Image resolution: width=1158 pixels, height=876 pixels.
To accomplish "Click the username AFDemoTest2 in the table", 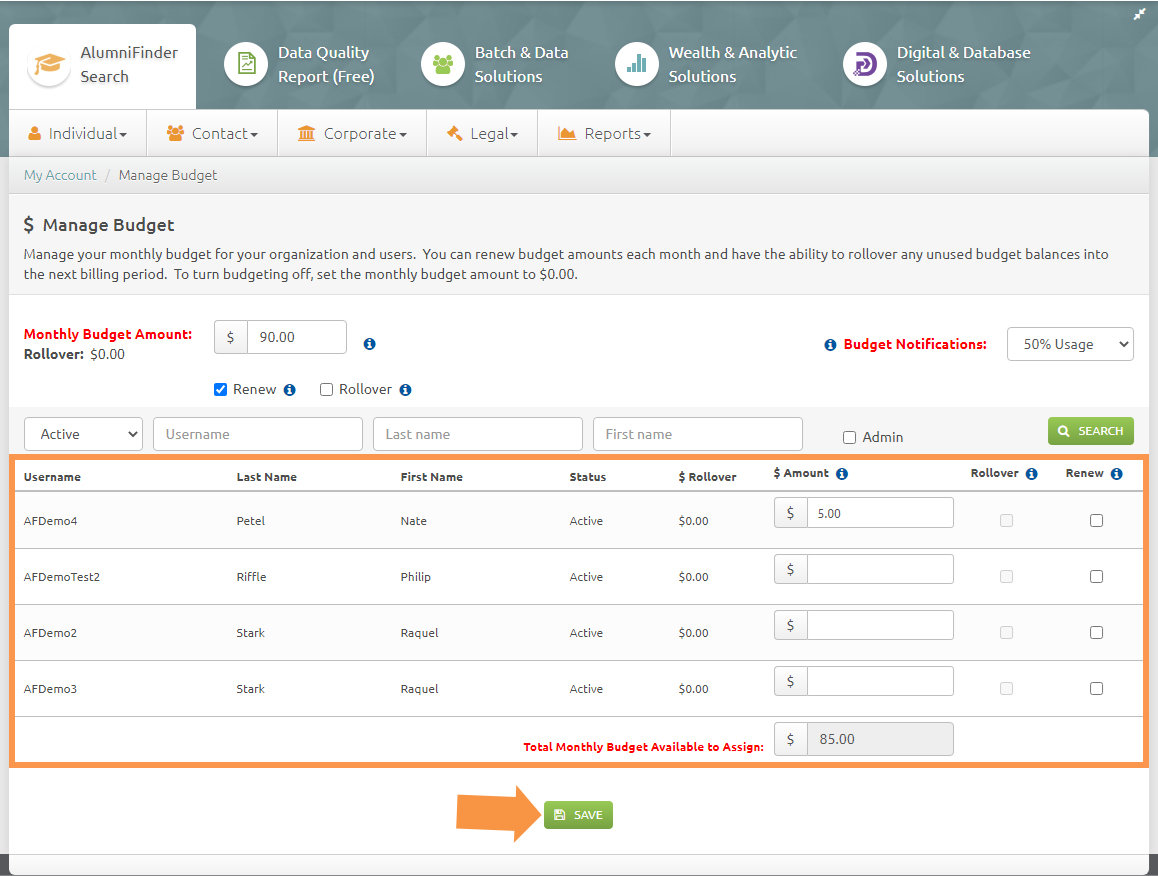I will click(x=62, y=577).
